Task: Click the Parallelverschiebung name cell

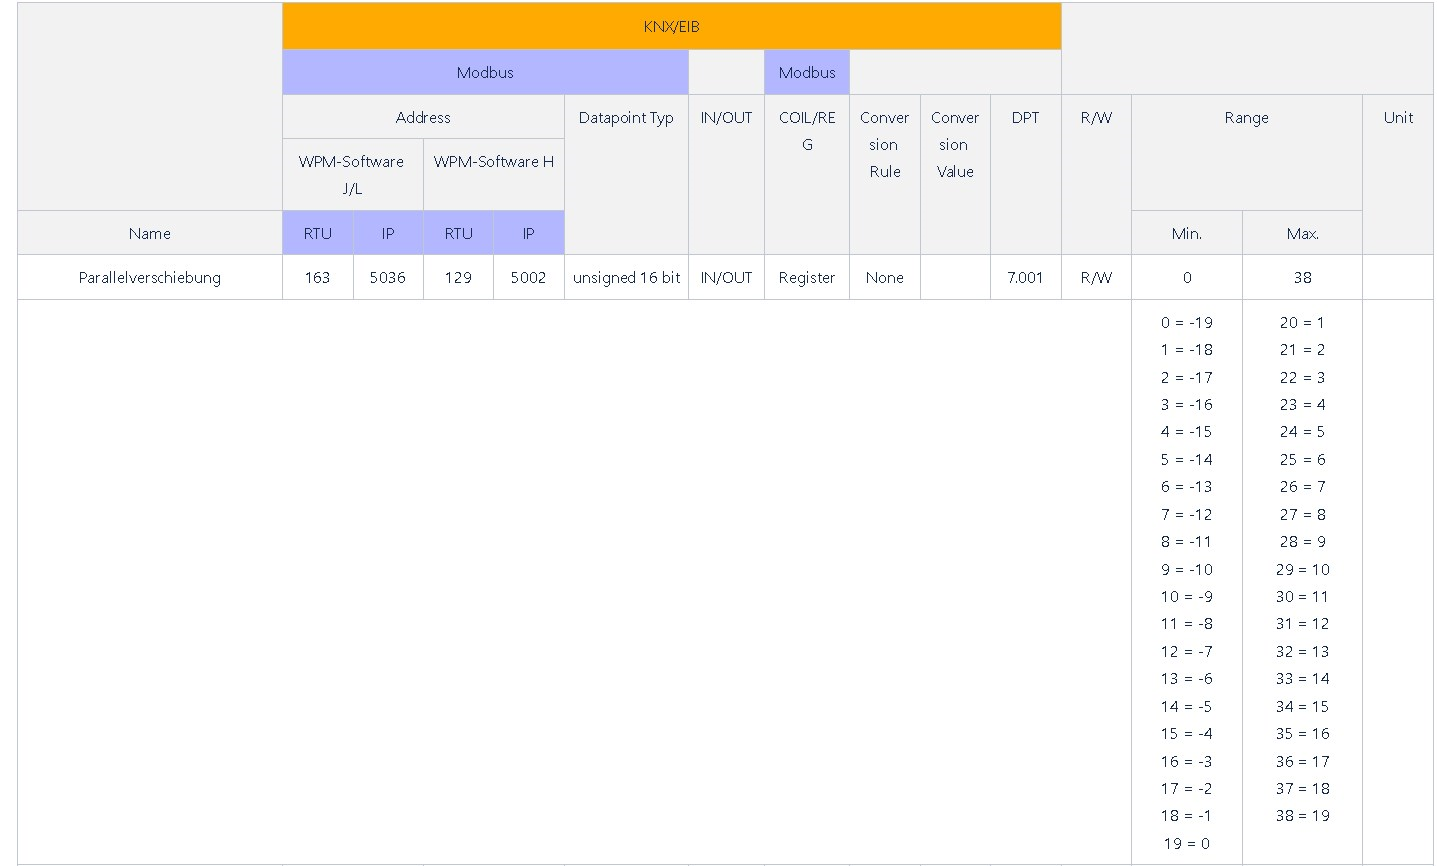Action: [150, 277]
